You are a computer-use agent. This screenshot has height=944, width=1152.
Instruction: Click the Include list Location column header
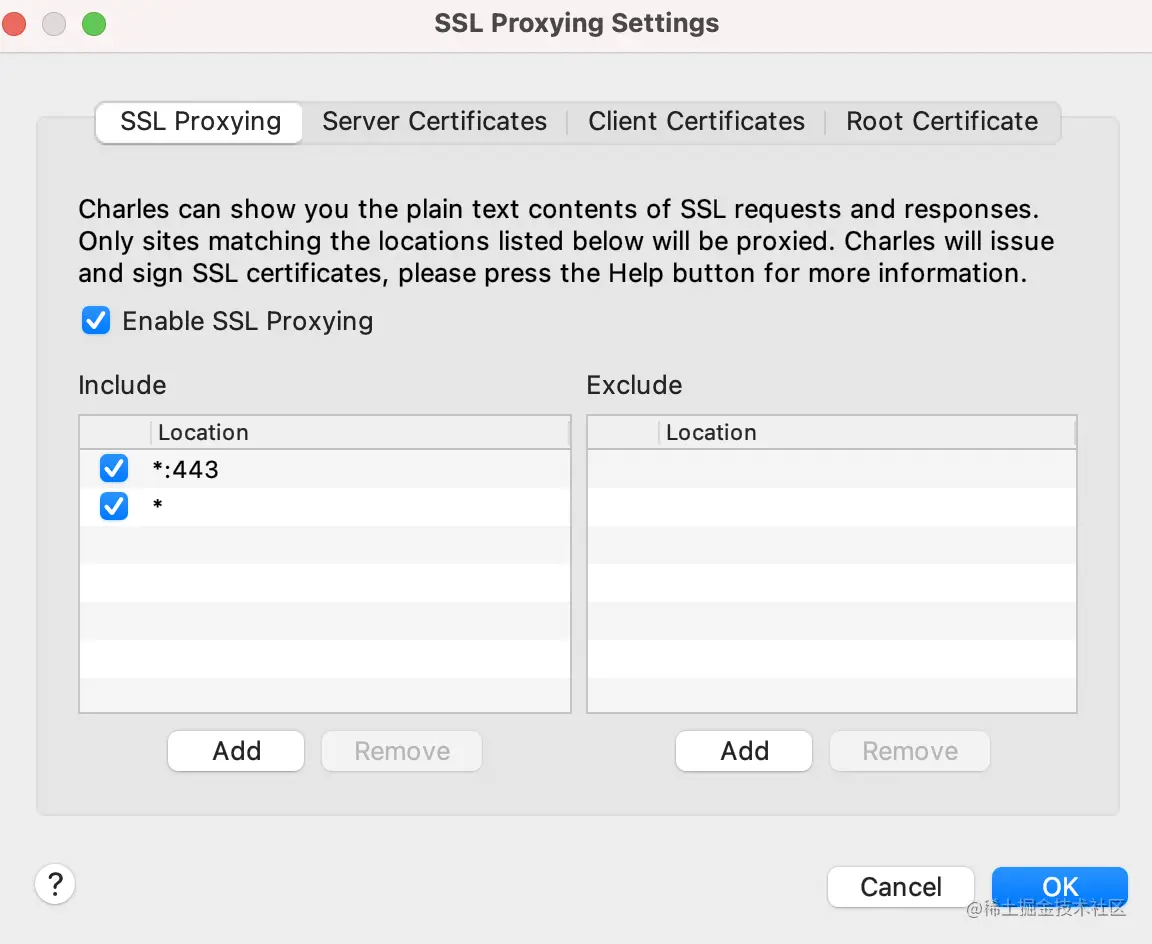pos(203,433)
